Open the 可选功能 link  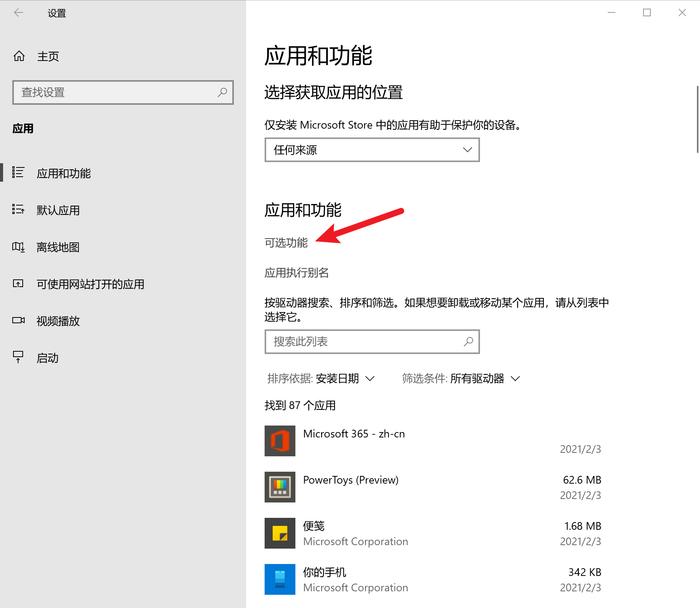[x=286, y=243]
